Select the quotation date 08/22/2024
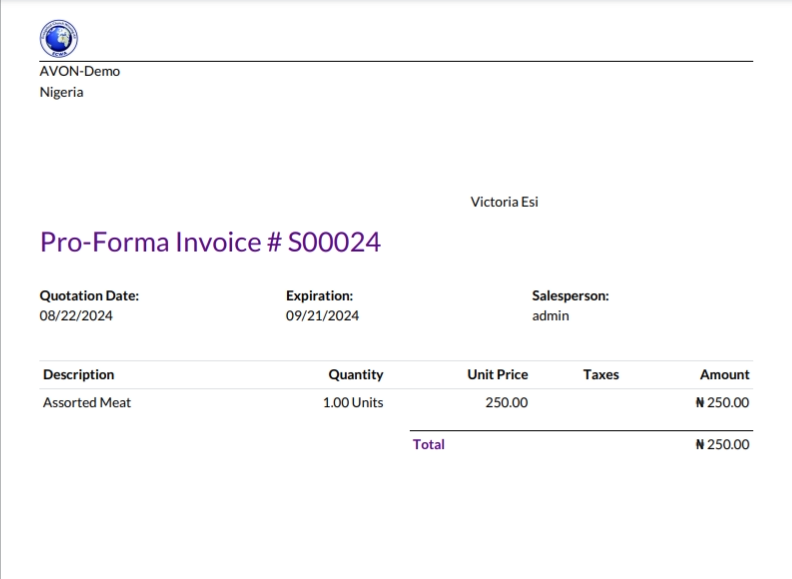This screenshot has width=792, height=579. click(76, 316)
